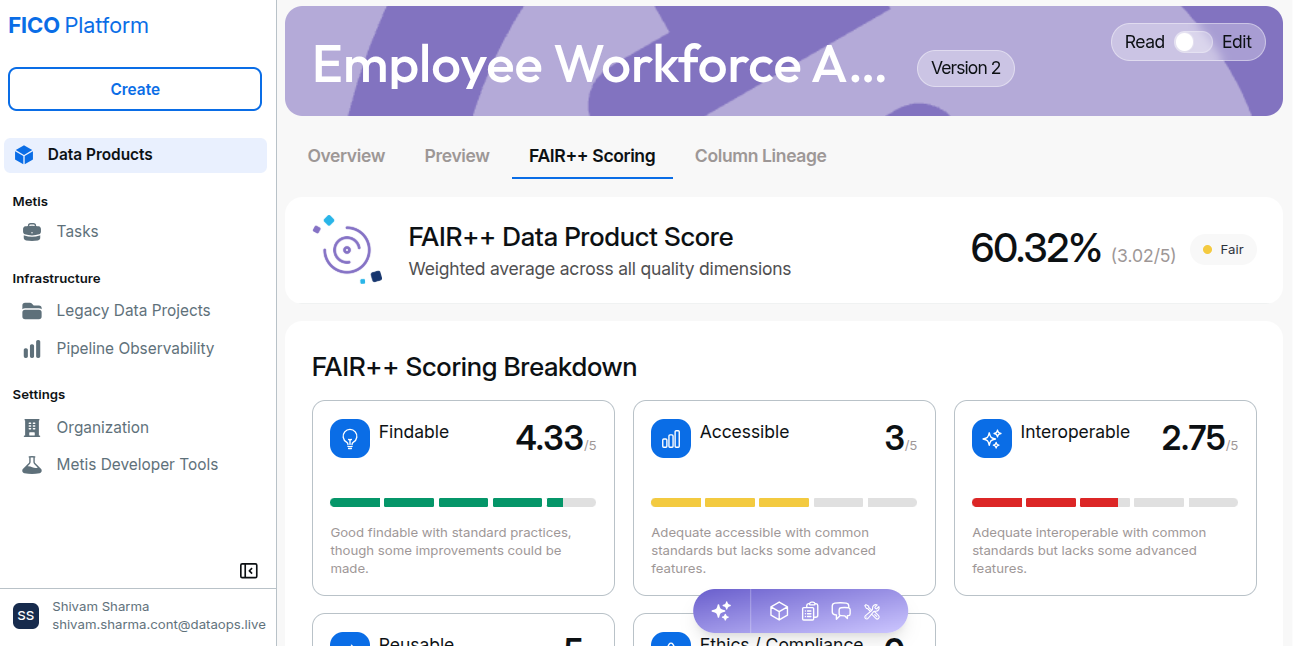Switch to the Overview tab
The width and height of the screenshot is (1293, 646).
(x=346, y=156)
